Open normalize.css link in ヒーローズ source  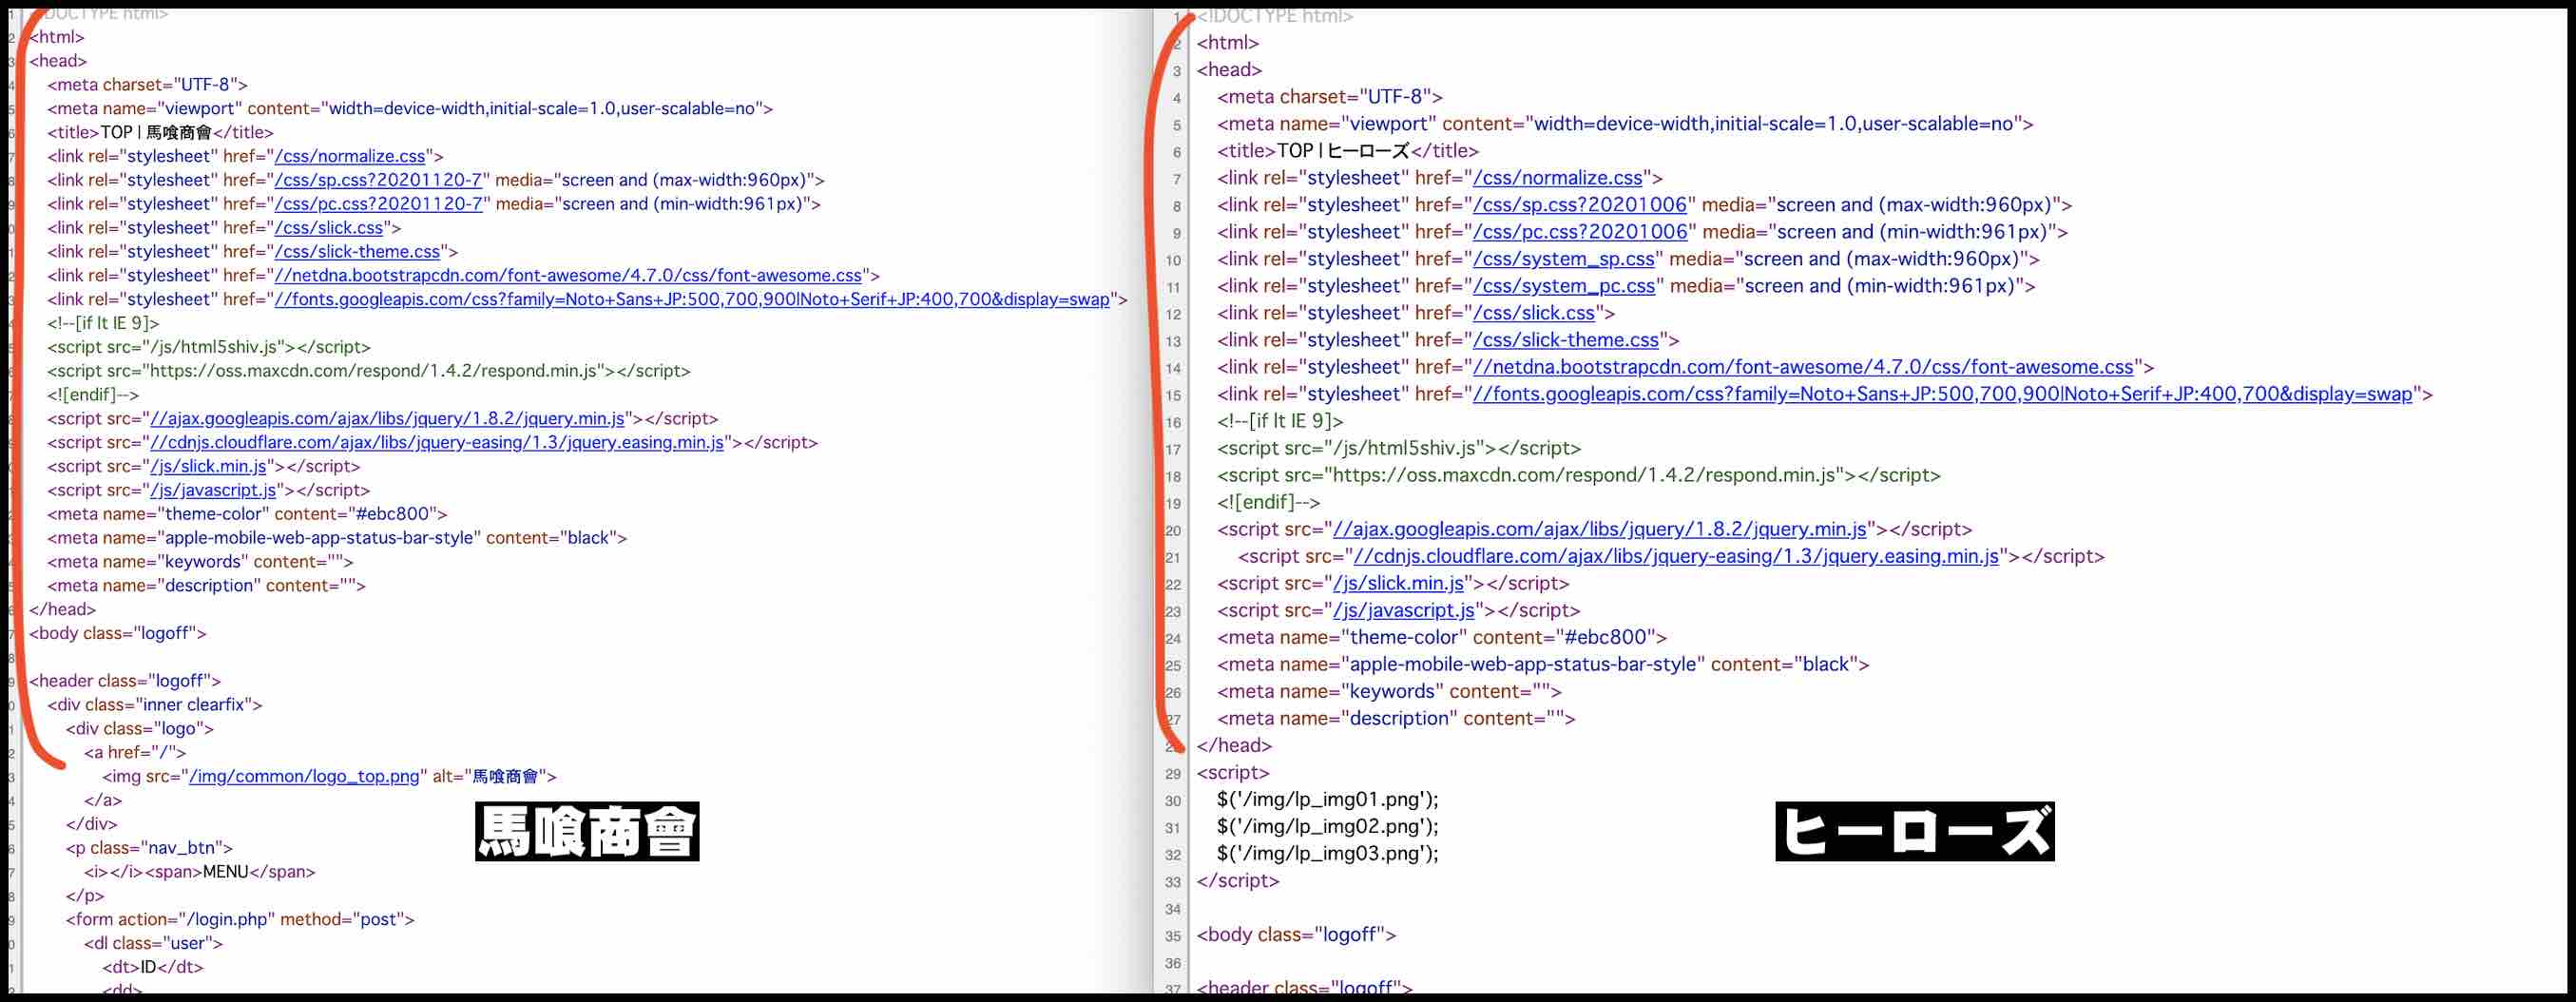1557,178
